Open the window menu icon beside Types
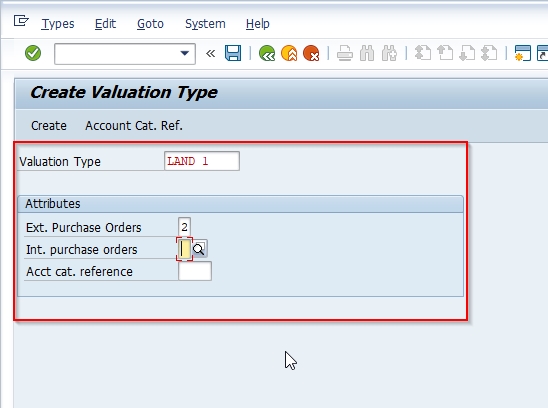Screen dimensions: 548x408 tap(21, 21)
